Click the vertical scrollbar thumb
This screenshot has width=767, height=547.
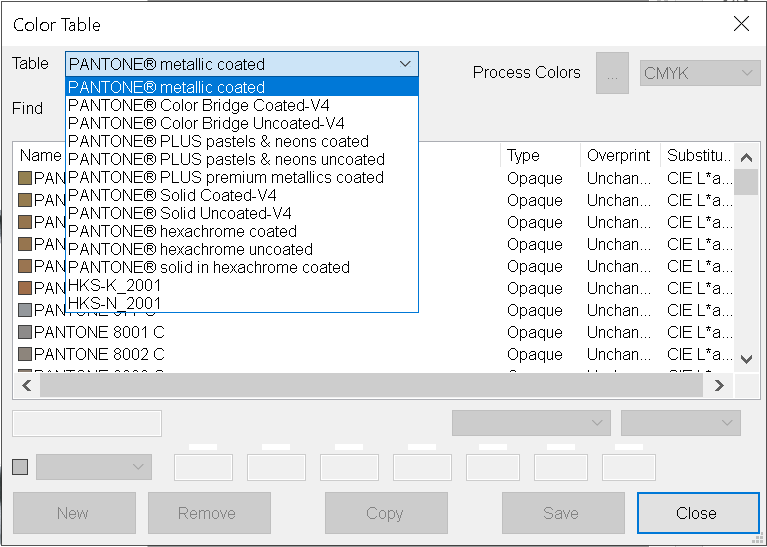click(x=746, y=182)
